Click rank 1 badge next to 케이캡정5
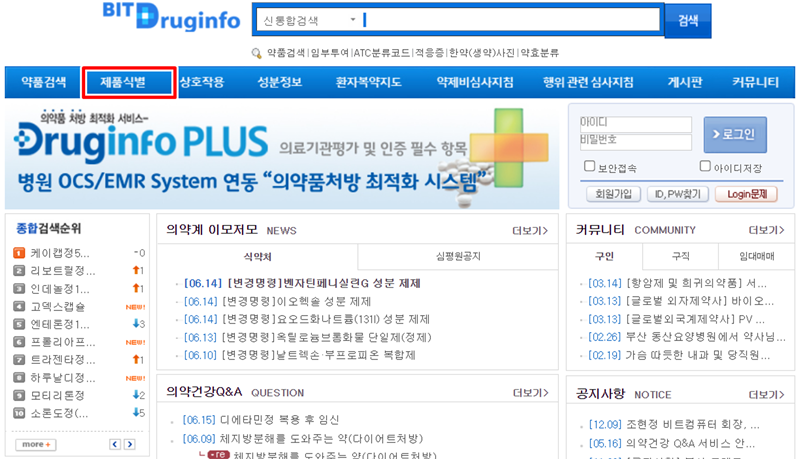The image size is (800, 459). click(19, 253)
